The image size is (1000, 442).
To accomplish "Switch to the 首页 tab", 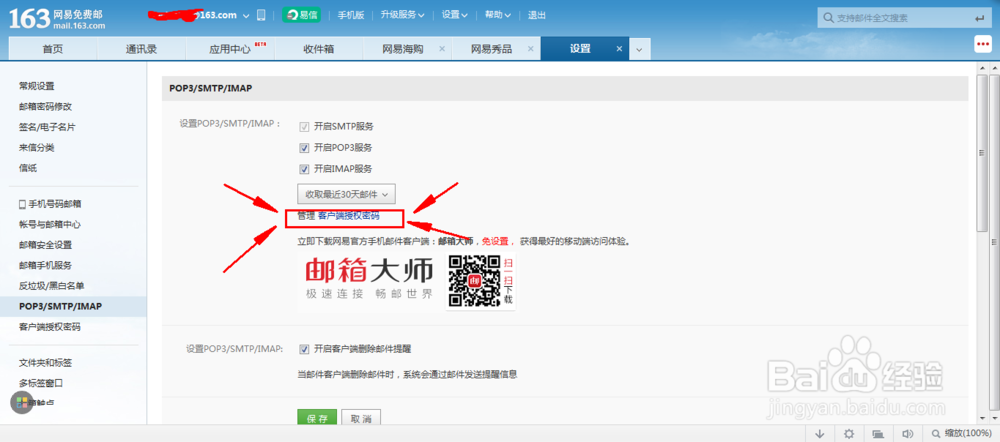I will (x=52, y=48).
